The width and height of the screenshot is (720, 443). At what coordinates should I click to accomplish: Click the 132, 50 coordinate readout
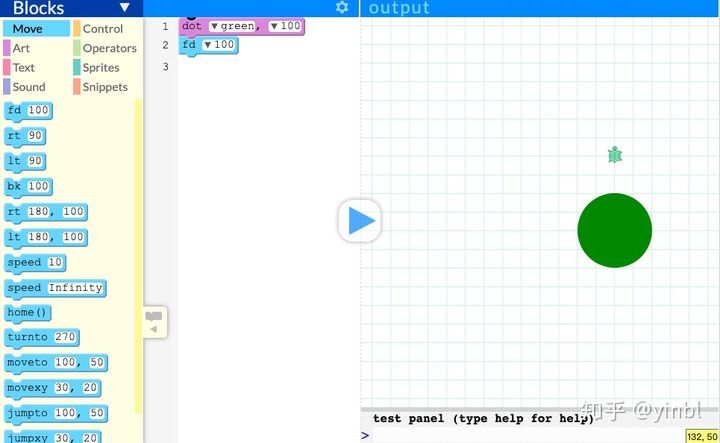(x=702, y=437)
